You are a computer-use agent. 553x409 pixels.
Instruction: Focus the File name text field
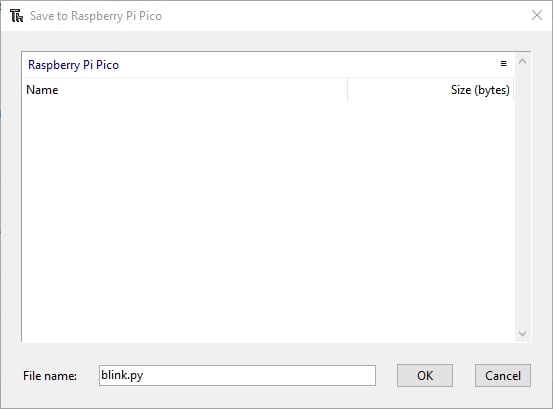(x=237, y=376)
